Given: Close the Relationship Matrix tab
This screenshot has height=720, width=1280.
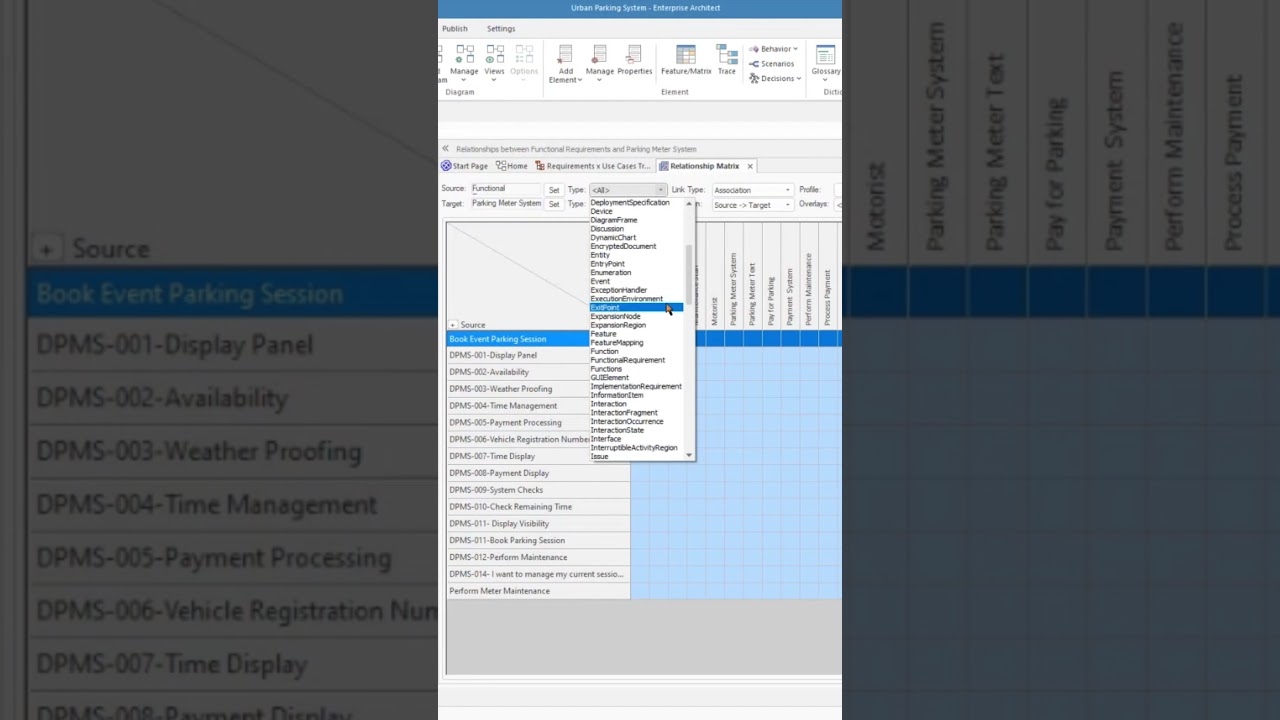Looking at the screenshot, I should (750, 166).
